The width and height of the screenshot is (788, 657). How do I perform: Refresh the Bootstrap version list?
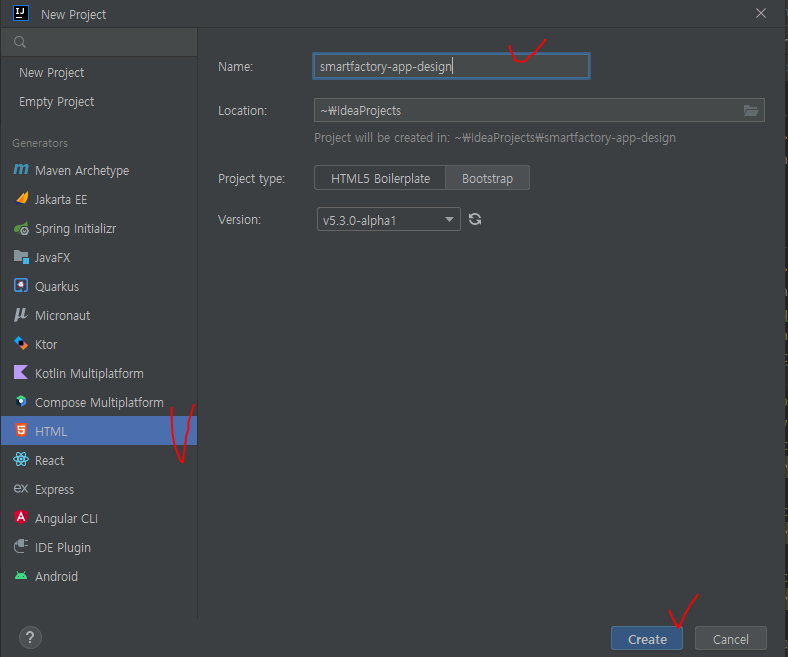475,219
